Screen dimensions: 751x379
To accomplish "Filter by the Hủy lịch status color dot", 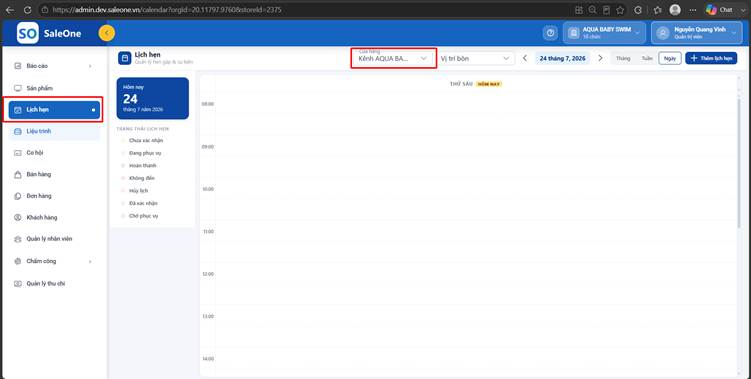I will (123, 191).
